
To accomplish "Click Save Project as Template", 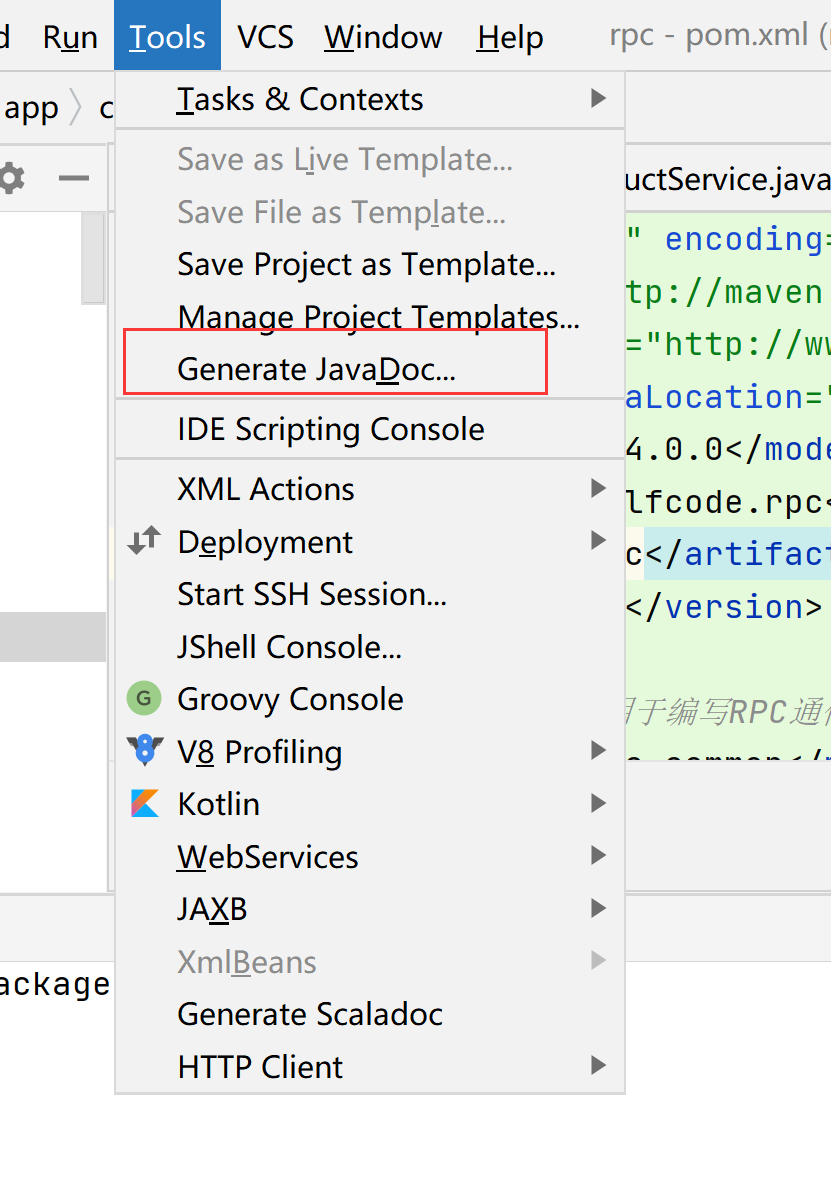I will [x=366, y=264].
